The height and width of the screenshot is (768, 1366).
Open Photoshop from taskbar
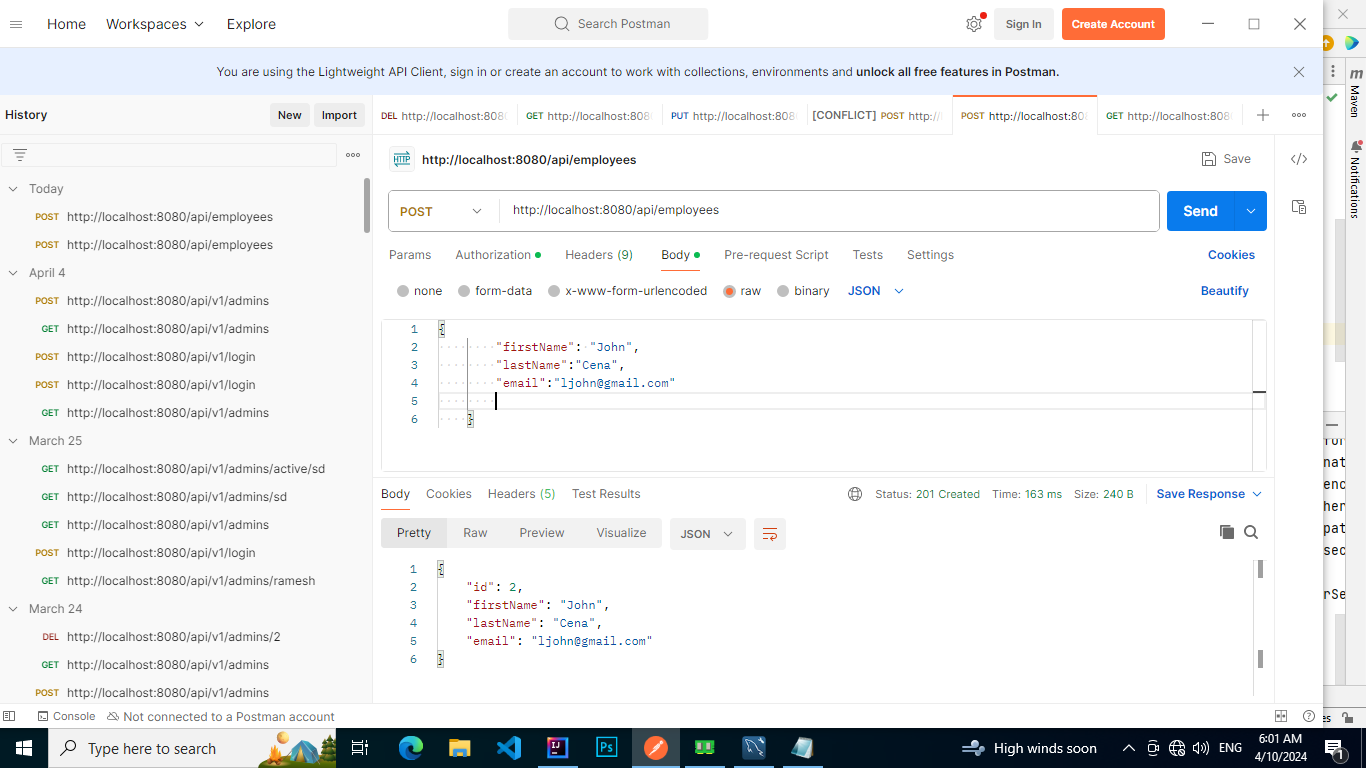point(606,748)
